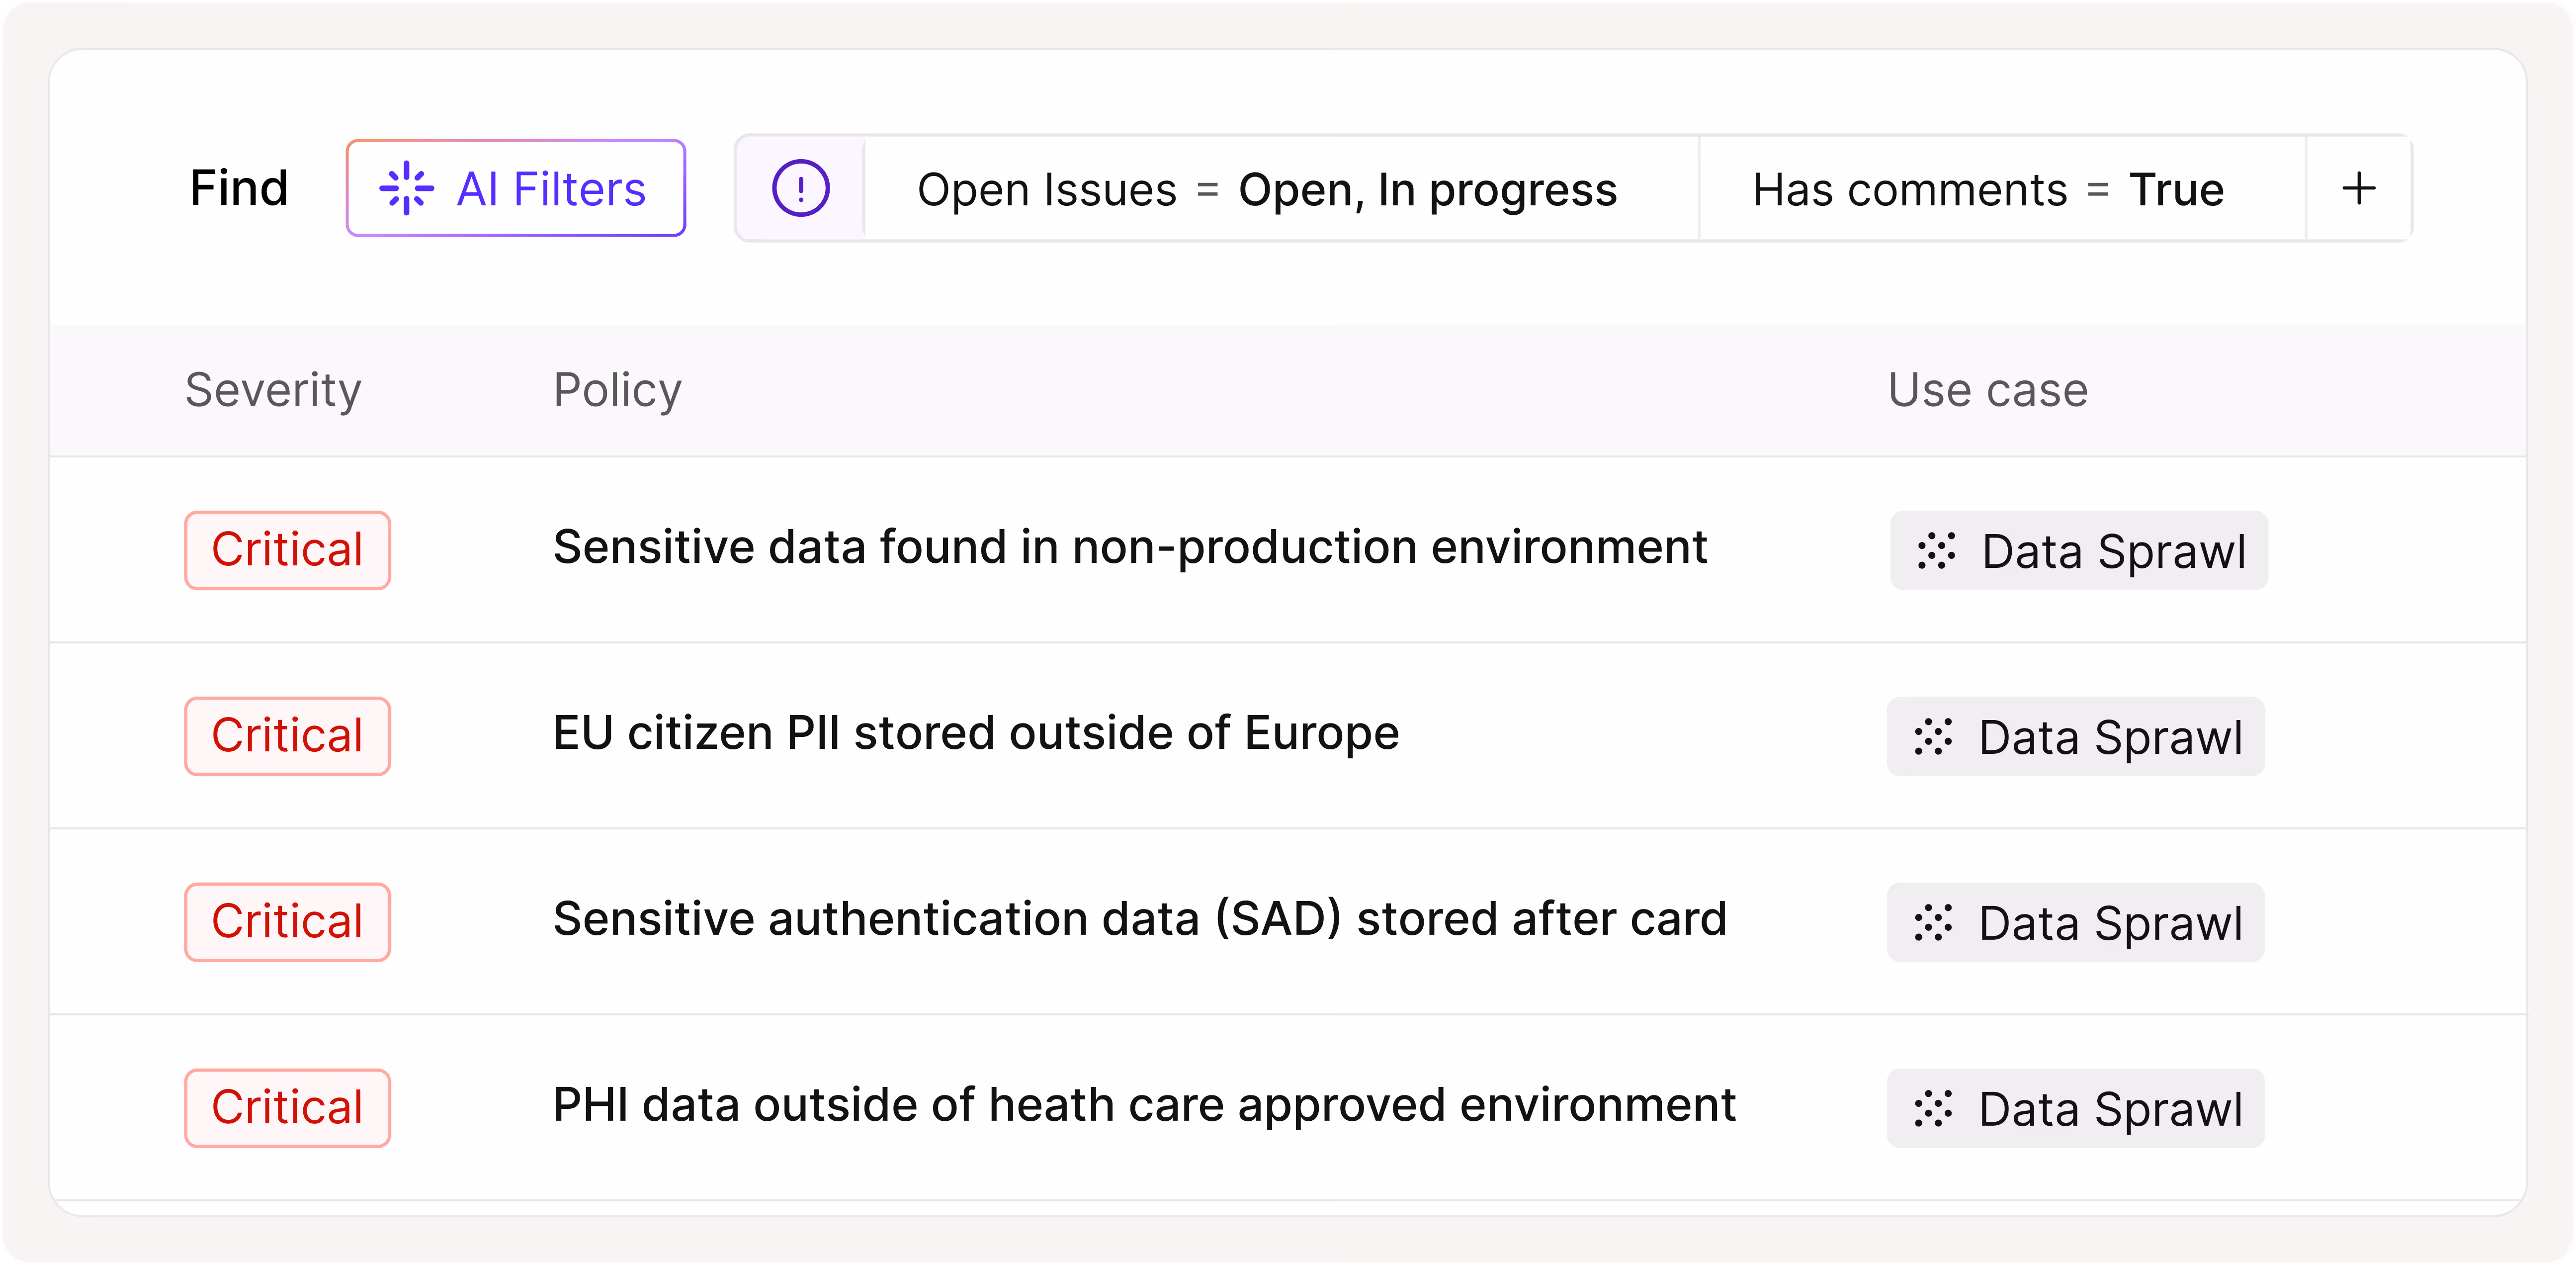Open 'Sensitive data found in non-production environment' policy
This screenshot has width=2576, height=1265.
pyautogui.click(x=1129, y=547)
